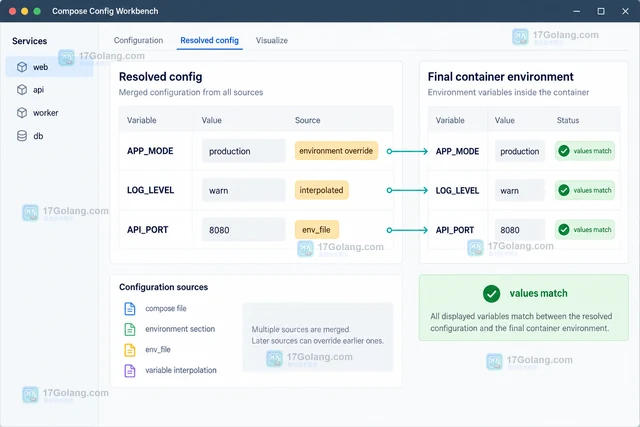
Task: Click APP_MODE variable name in Resolved config
Action: [150, 151]
